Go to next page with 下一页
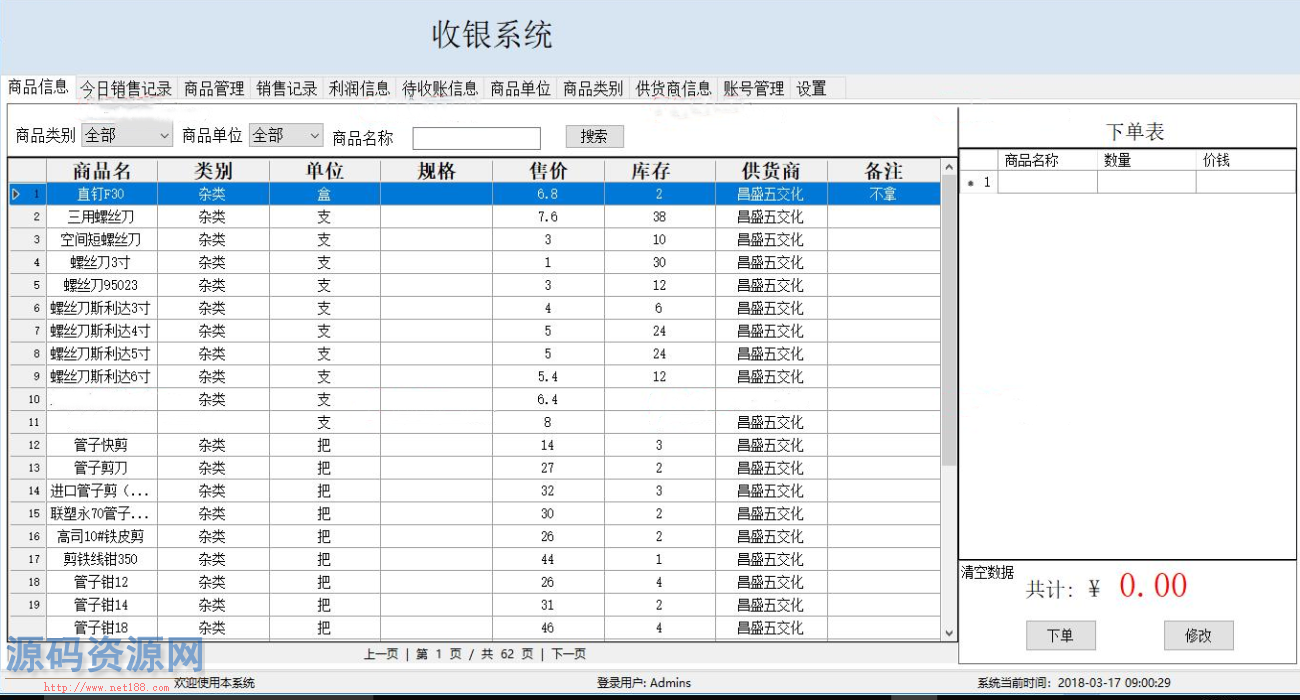 pyautogui.click(x=569, y=654)
